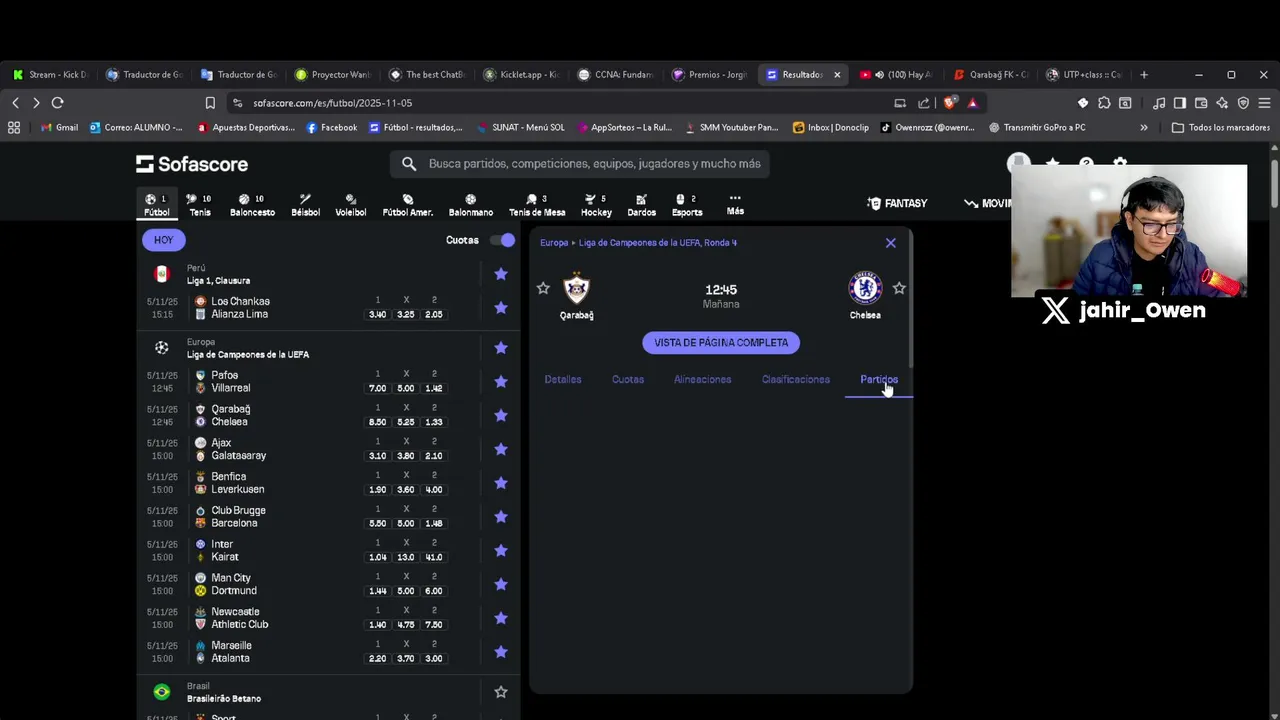Open the Brave main hamburger menu
This screenshot has height=720, width=1280.
(x=1264, y=103)
